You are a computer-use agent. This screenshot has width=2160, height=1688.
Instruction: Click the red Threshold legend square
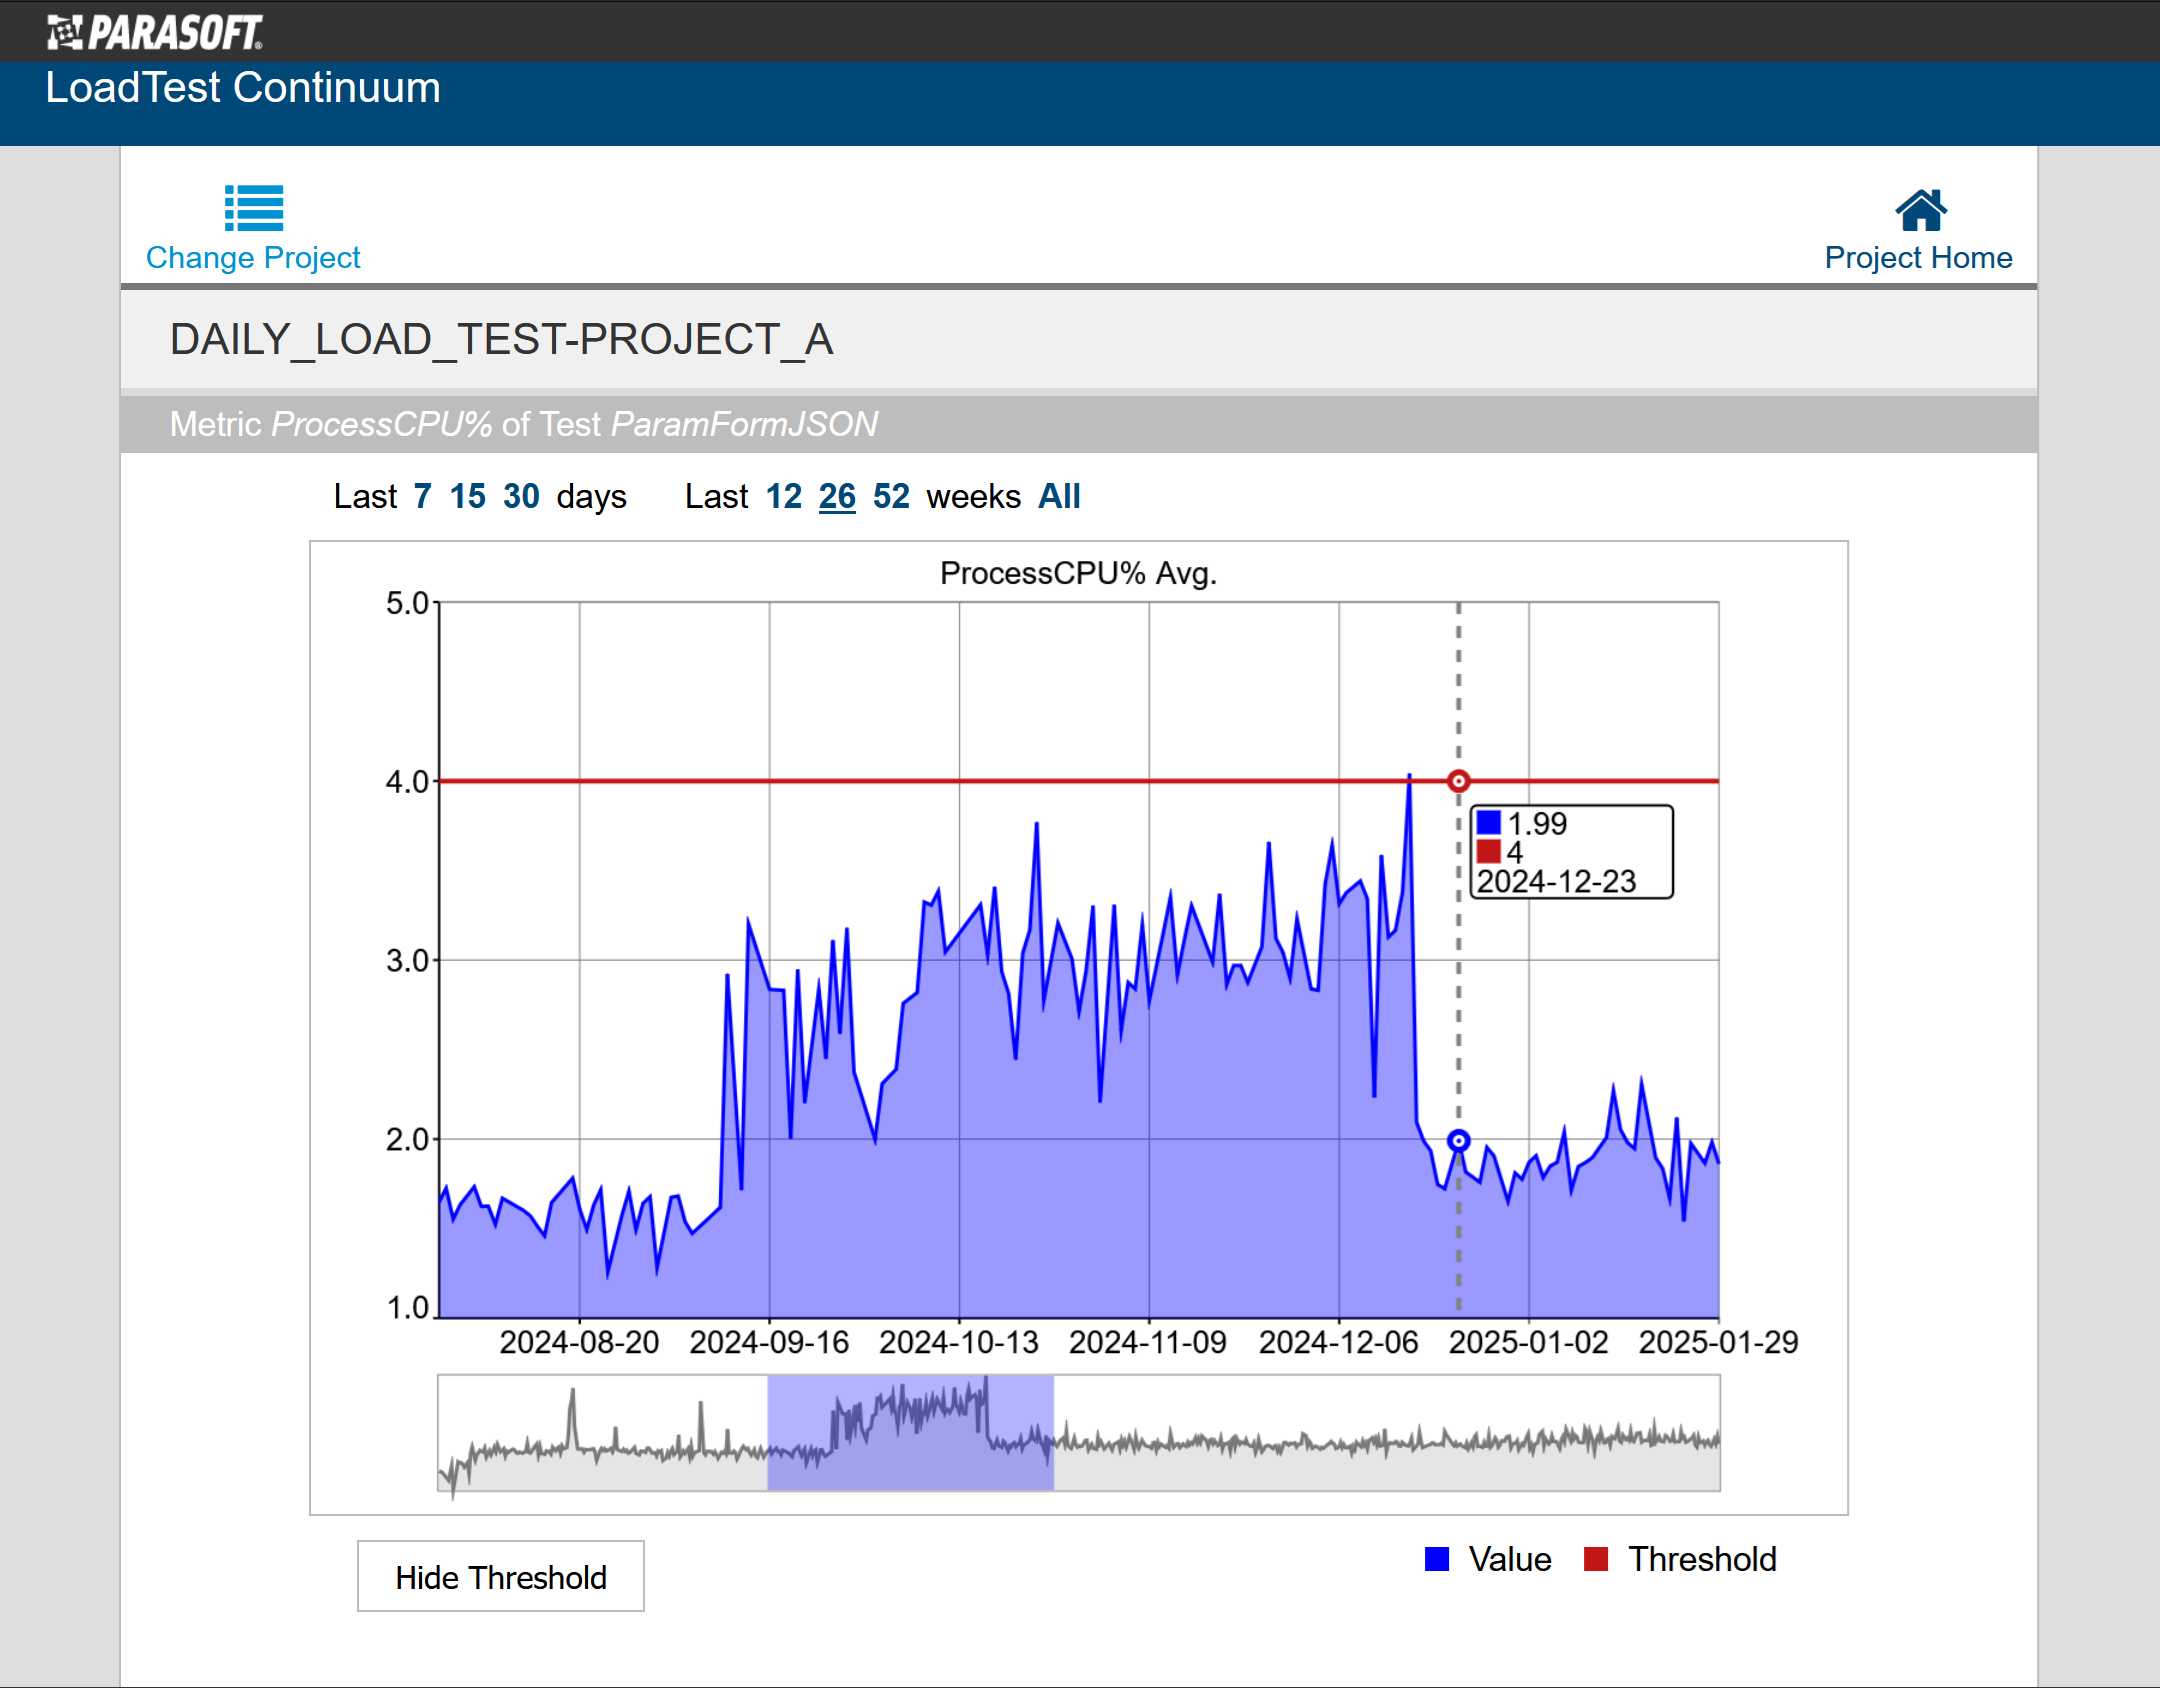click(x=1596, y=1559)
